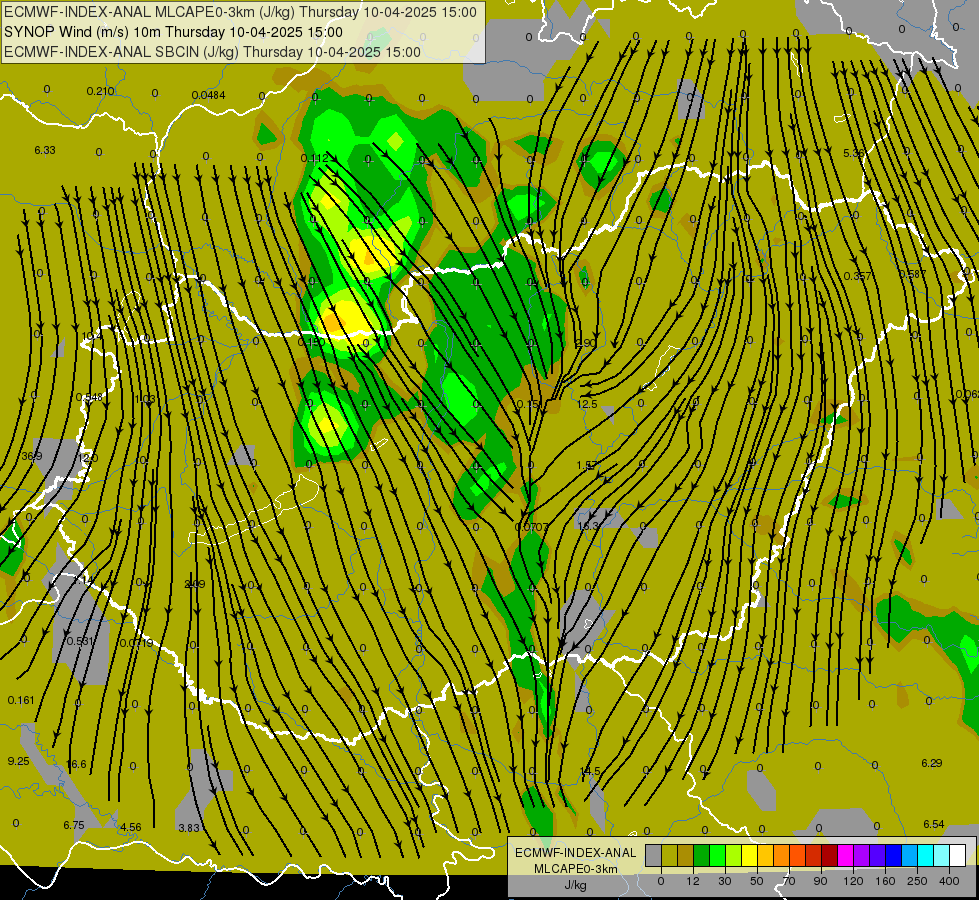Click the map value 16.6
The width and height of the screenshot is (979, 900).
click(76, 764)
